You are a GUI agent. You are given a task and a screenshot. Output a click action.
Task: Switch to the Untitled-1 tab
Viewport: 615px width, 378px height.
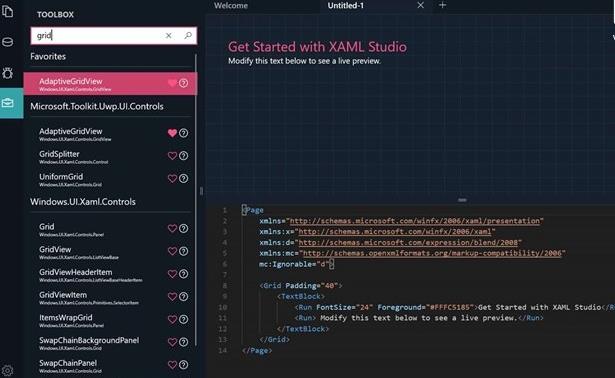tap(346, 5)
